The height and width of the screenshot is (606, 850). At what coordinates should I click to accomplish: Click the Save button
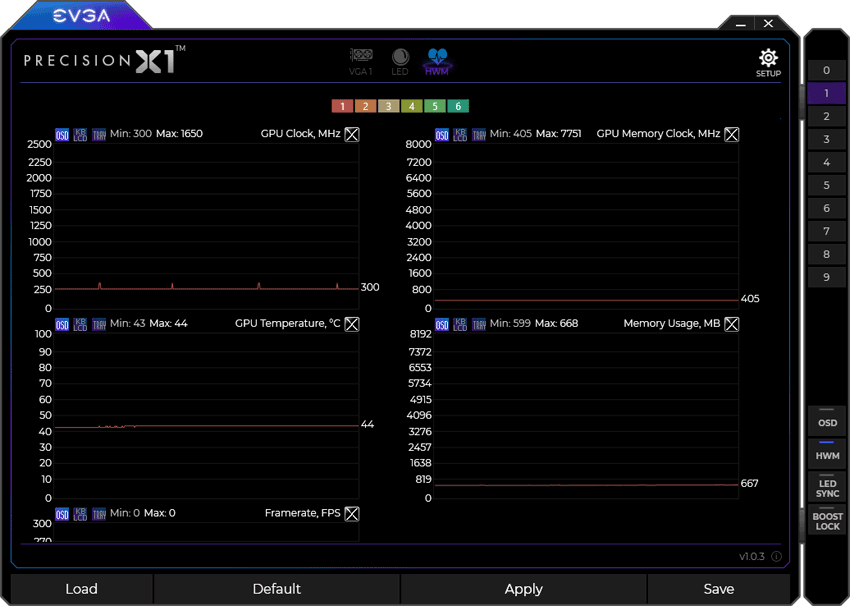click(x=719, y=589)
